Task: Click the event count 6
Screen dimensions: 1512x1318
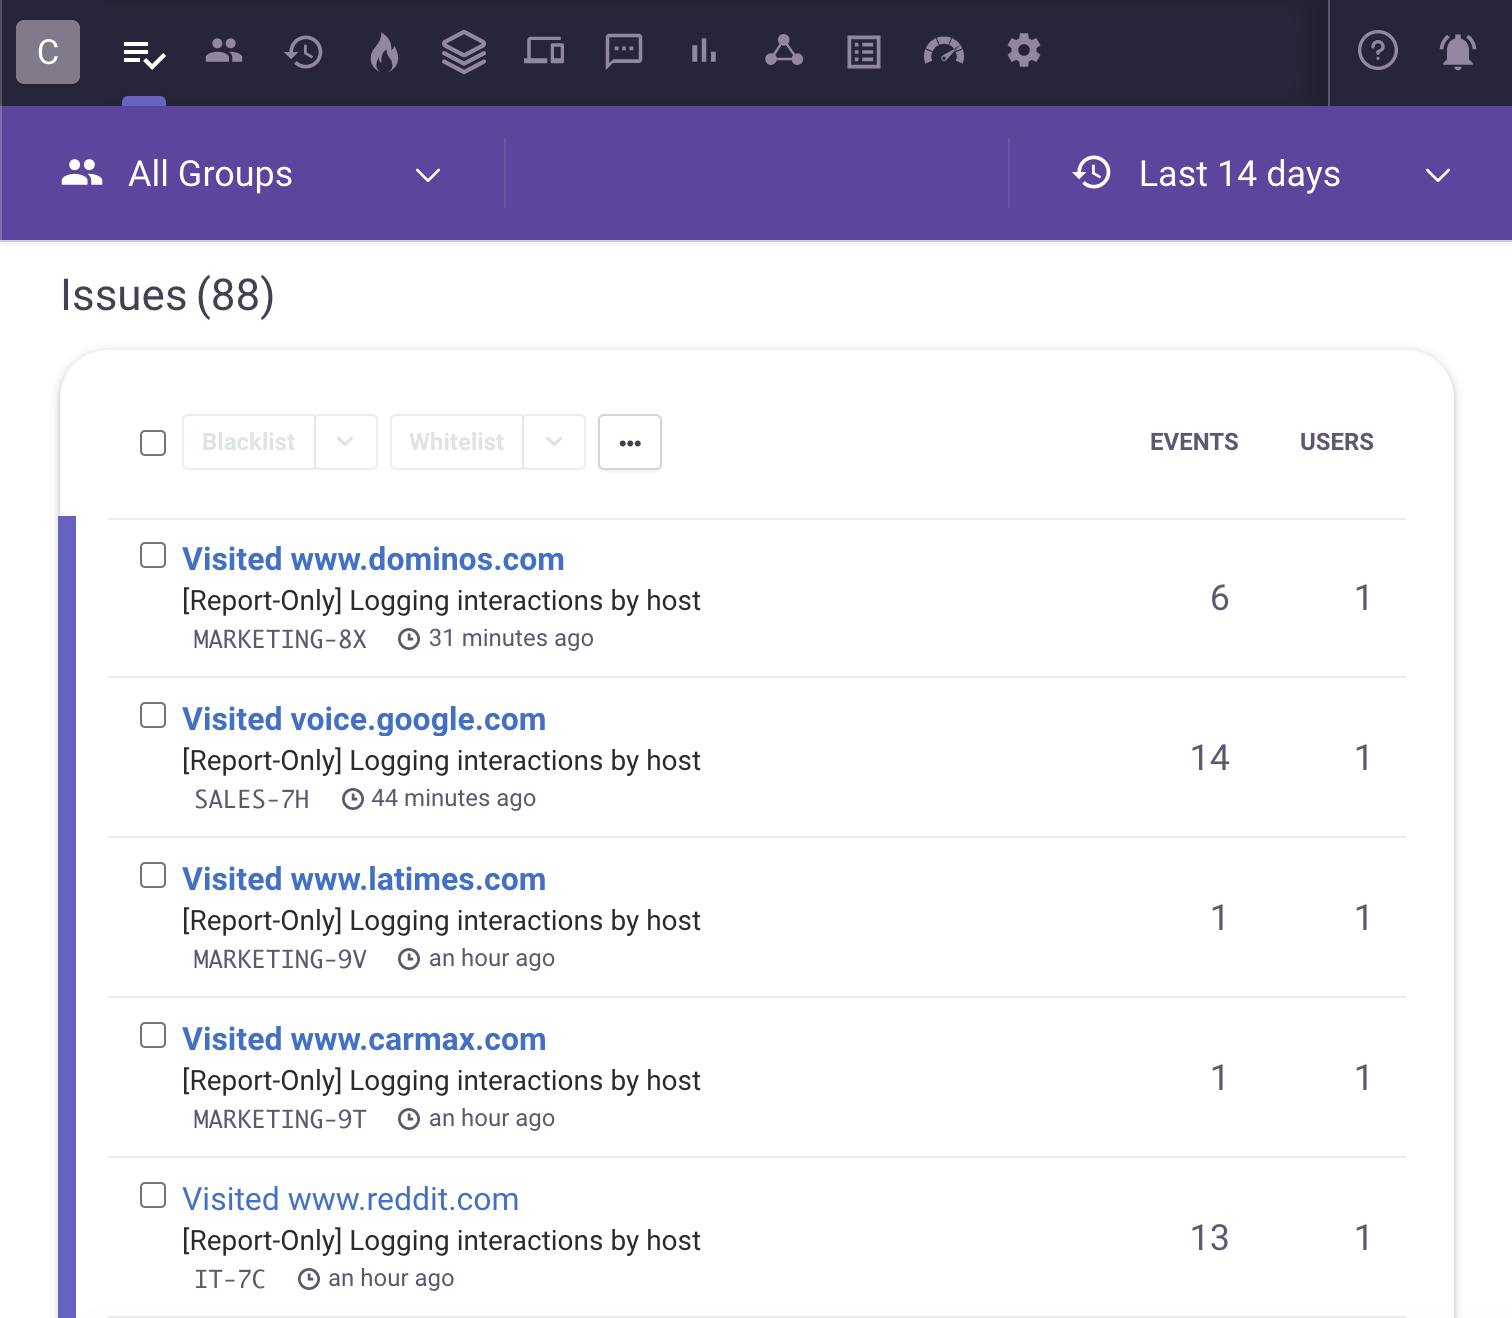Action: tap(1219, 597)
